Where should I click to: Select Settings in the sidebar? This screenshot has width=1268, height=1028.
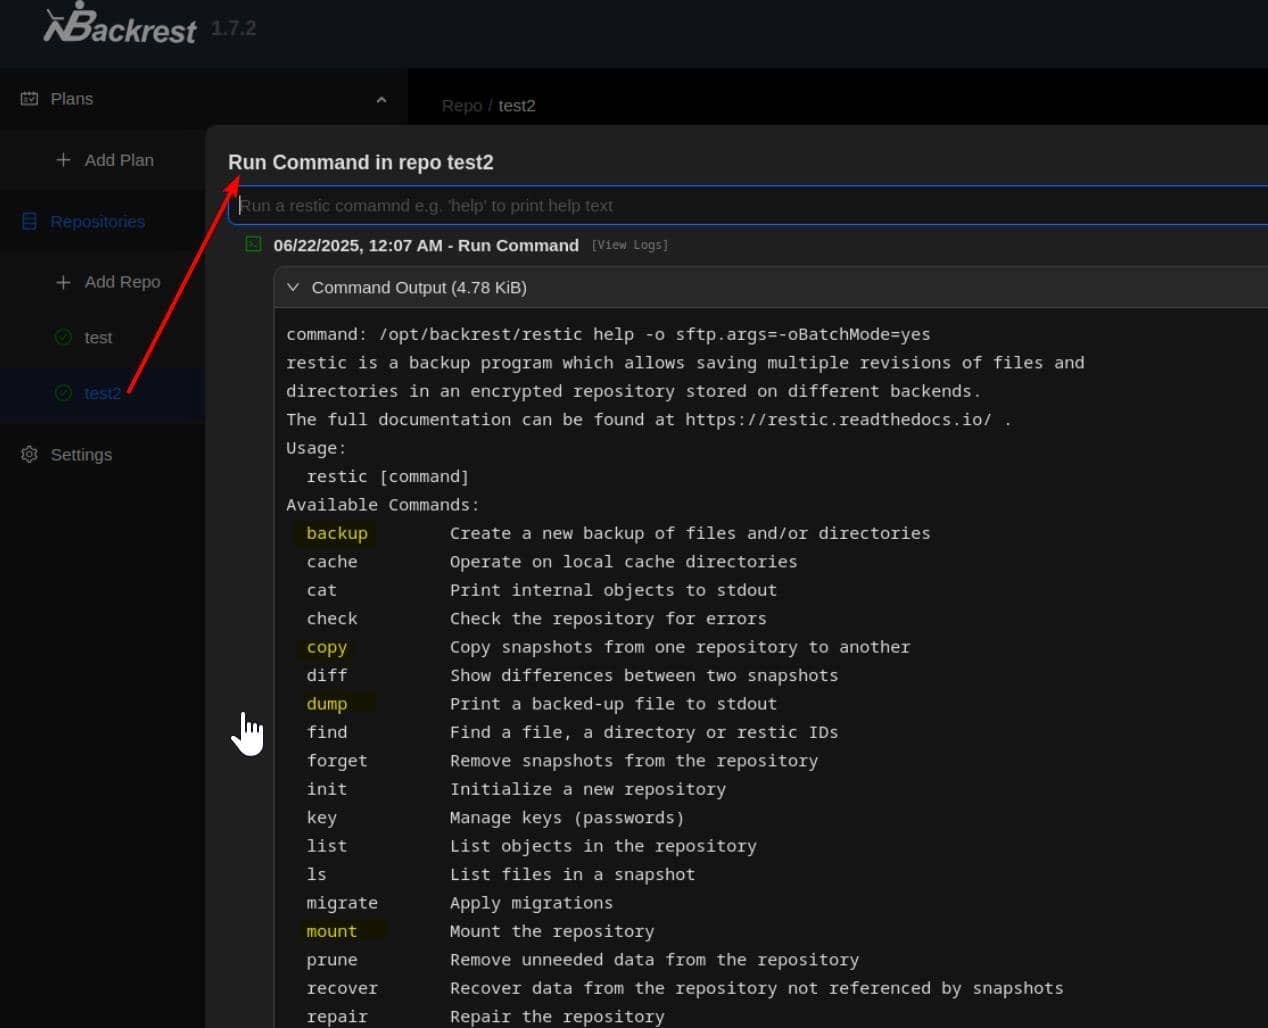(81, 454)
